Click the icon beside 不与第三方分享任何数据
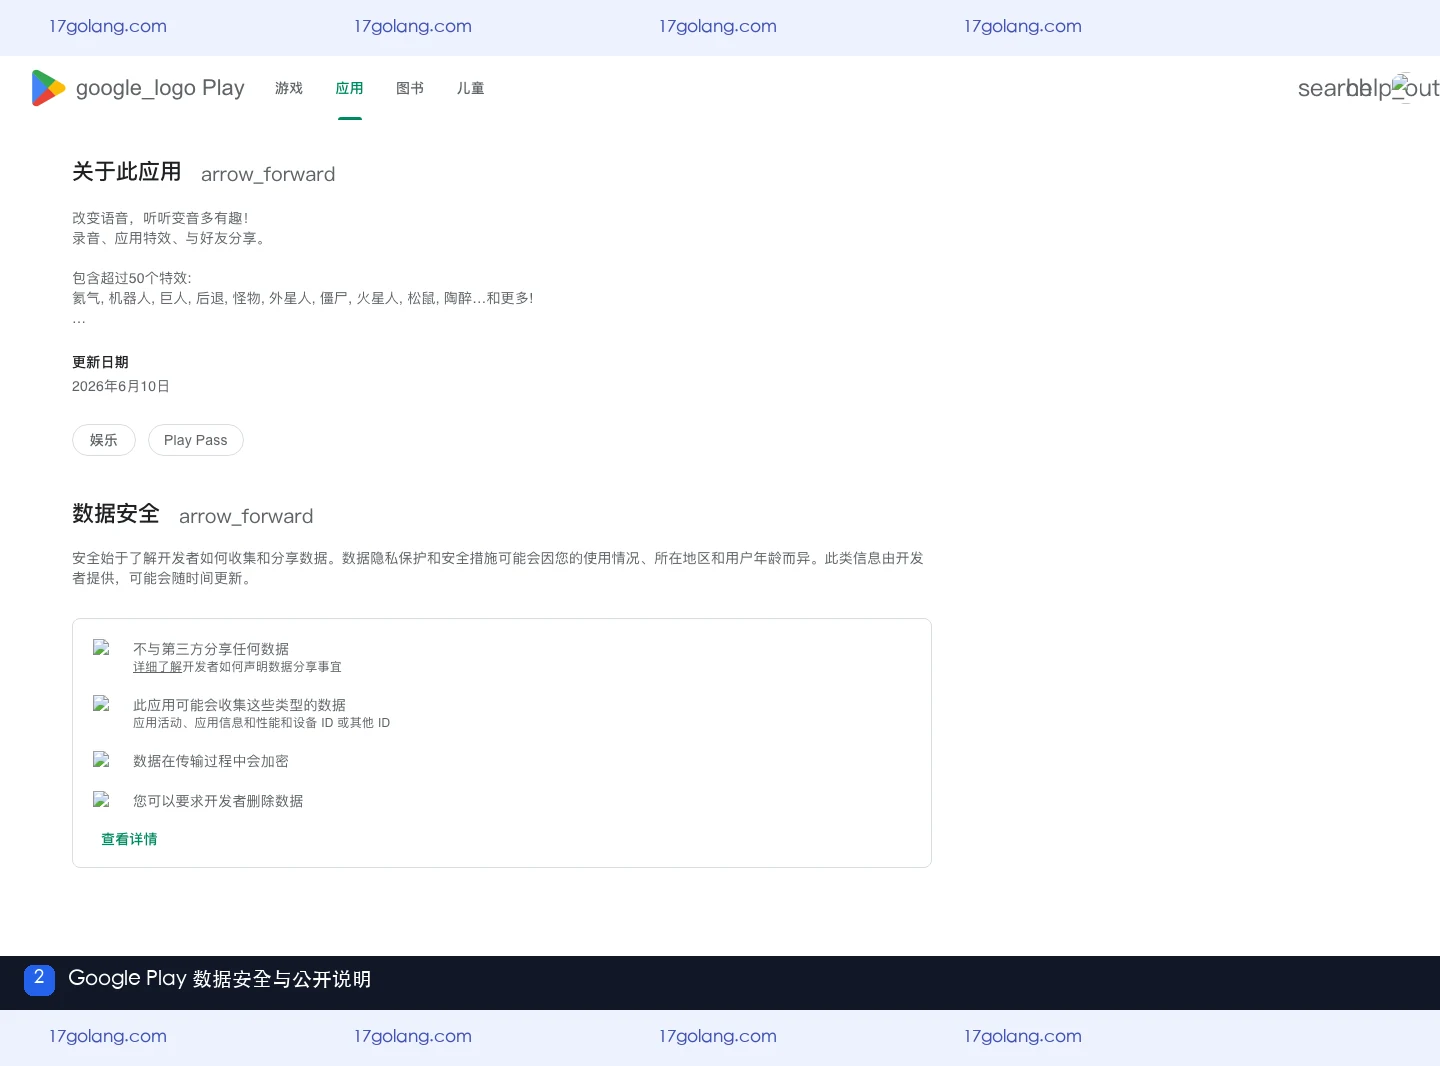This screenshot has height=1066, width=1440. point(101,648)
